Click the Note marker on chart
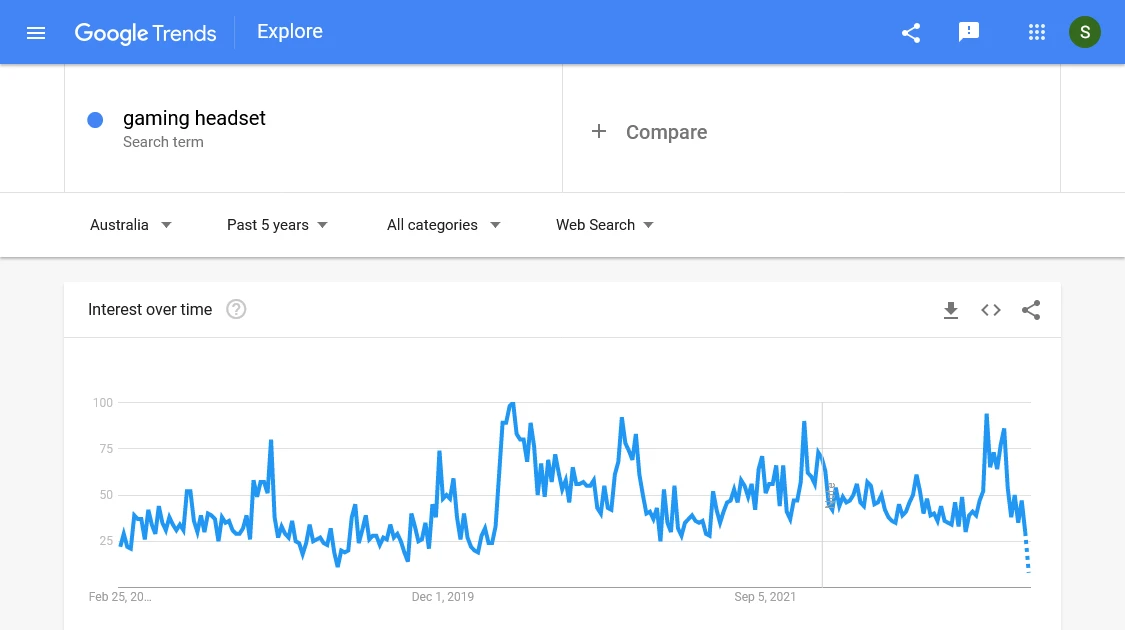 831,495
